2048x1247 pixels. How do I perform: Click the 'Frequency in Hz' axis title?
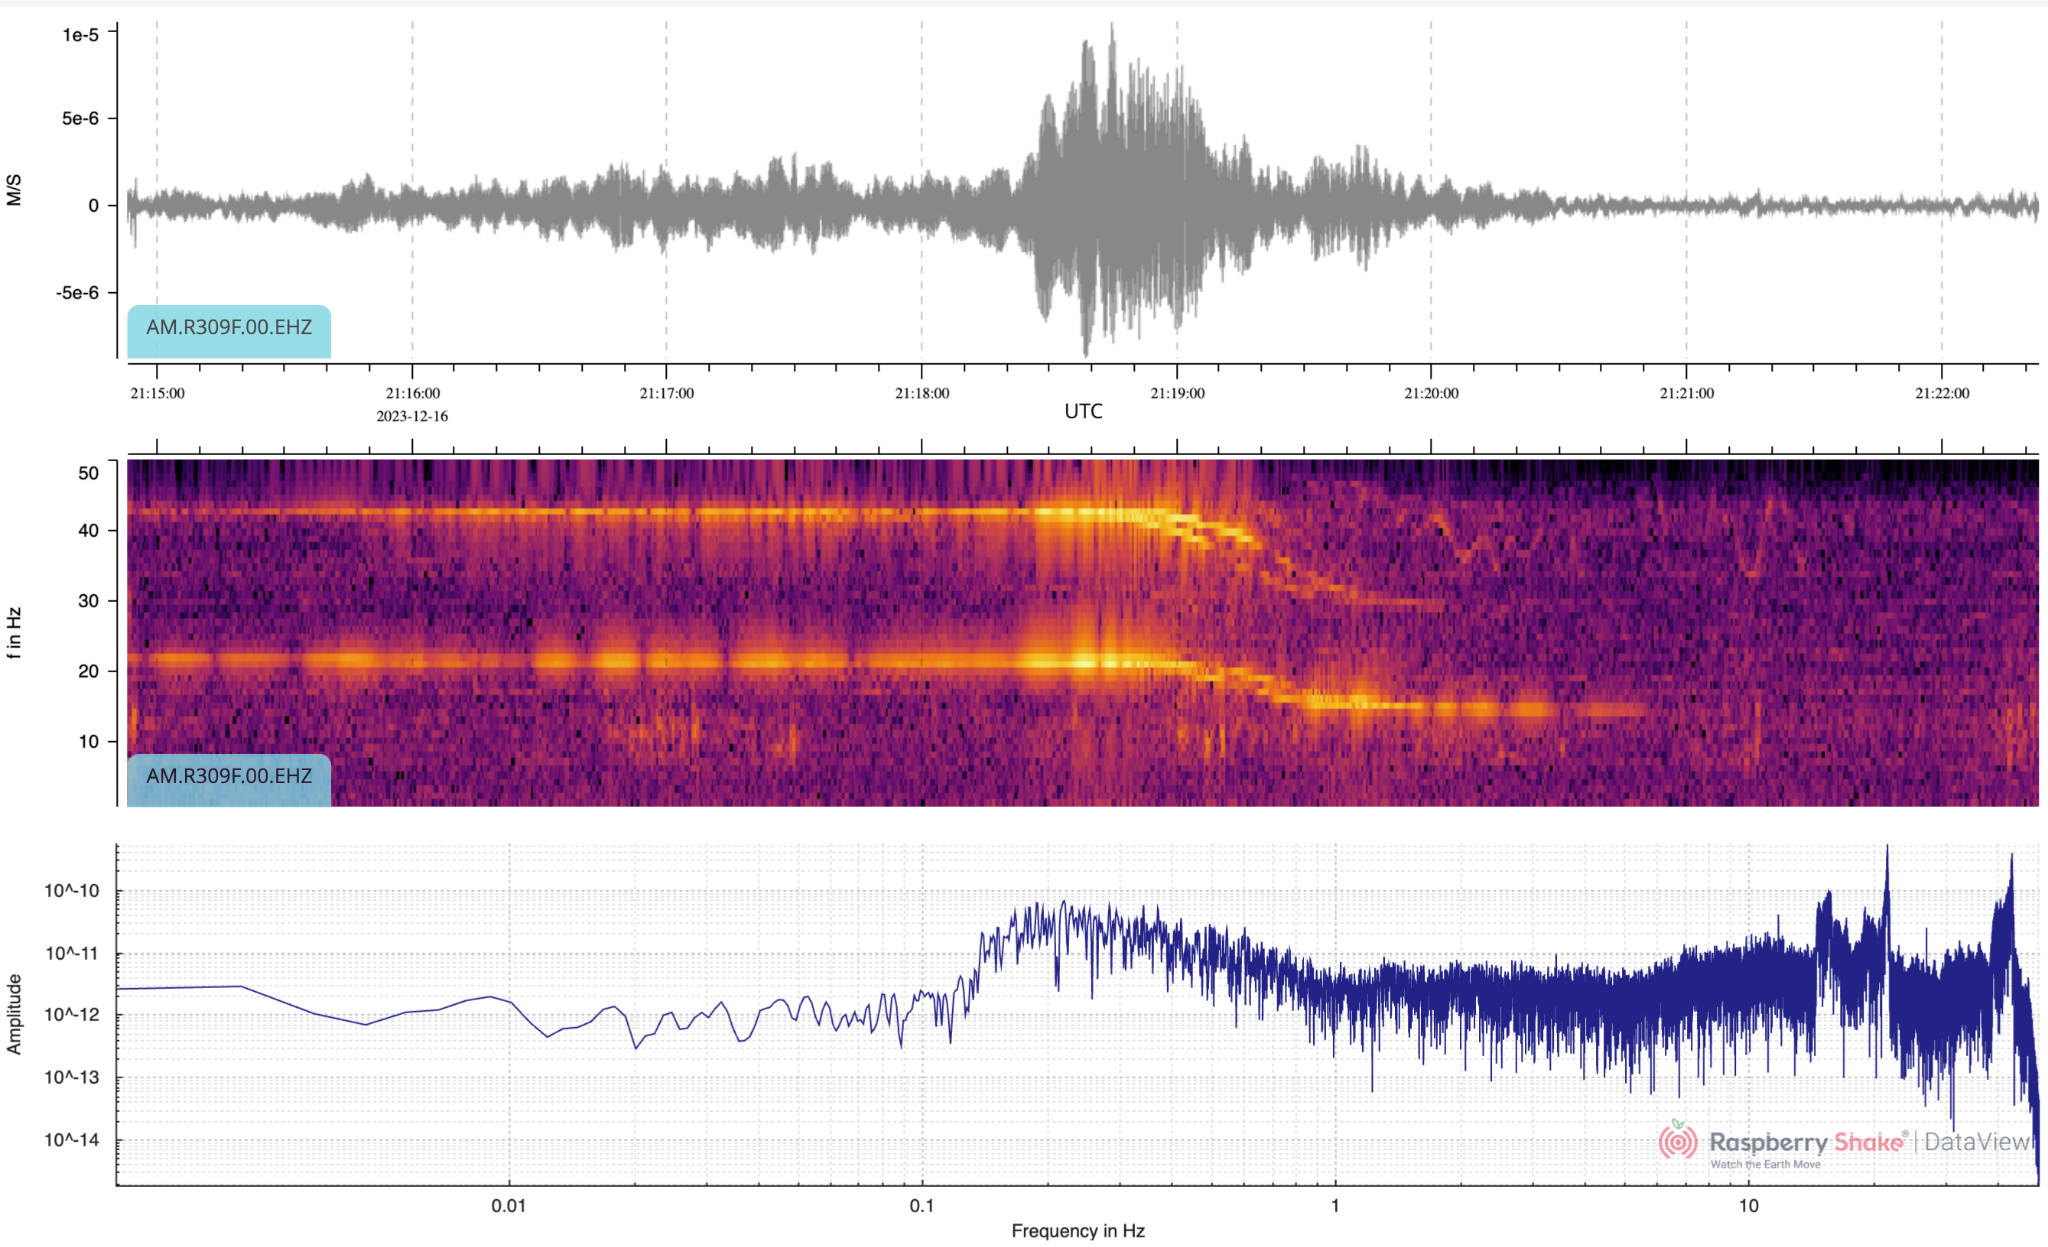[1078, 1231]
